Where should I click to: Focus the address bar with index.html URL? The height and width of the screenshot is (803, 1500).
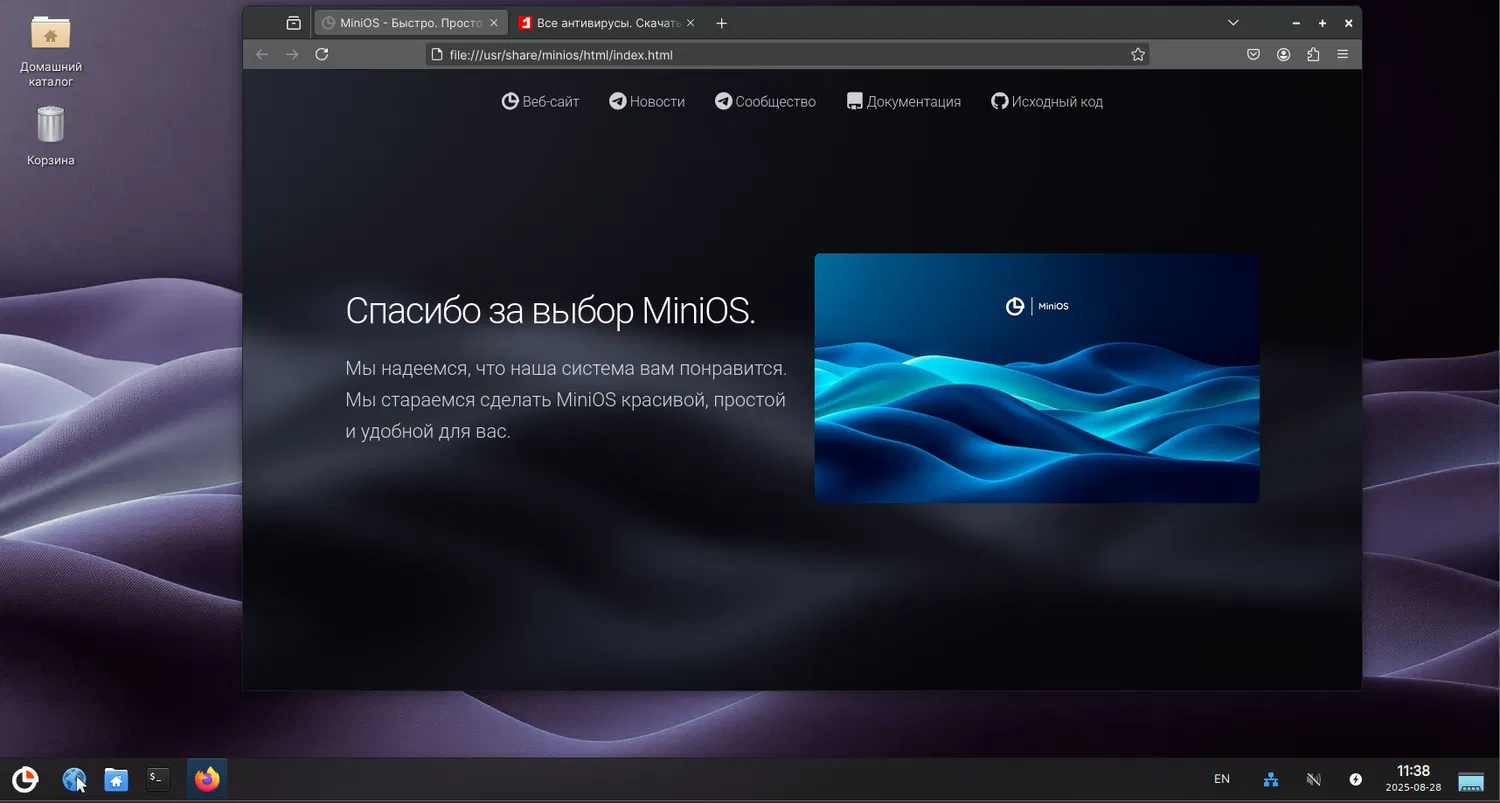click(787, 55)
